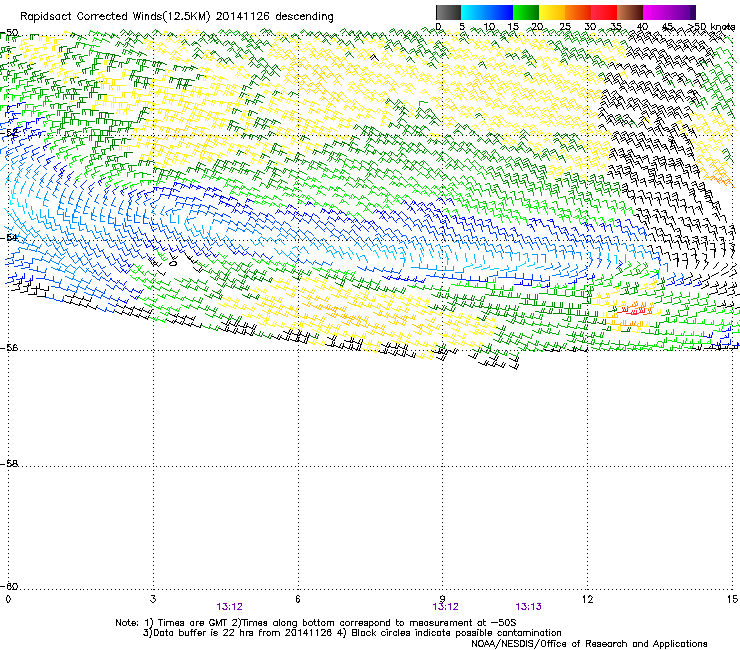
Task: Click the gray 0-5 knots legend swatch
Action: pyautogui.click(x=448, y=12)
